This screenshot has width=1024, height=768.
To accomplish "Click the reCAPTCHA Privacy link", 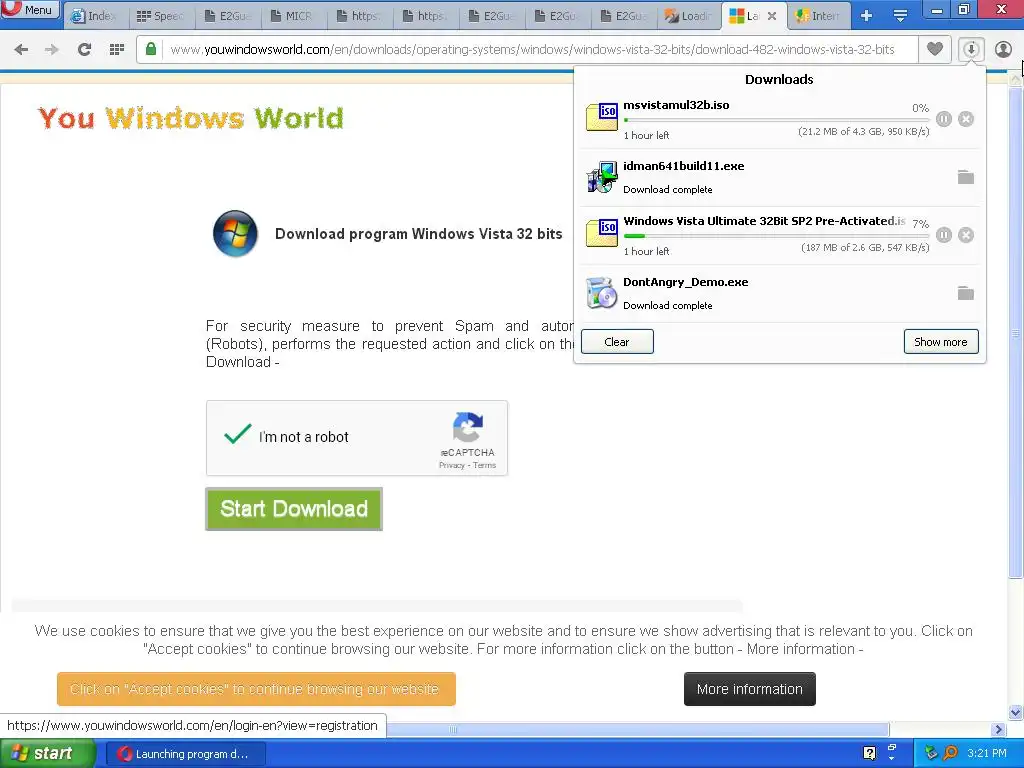I will click(x=451, y=465).
